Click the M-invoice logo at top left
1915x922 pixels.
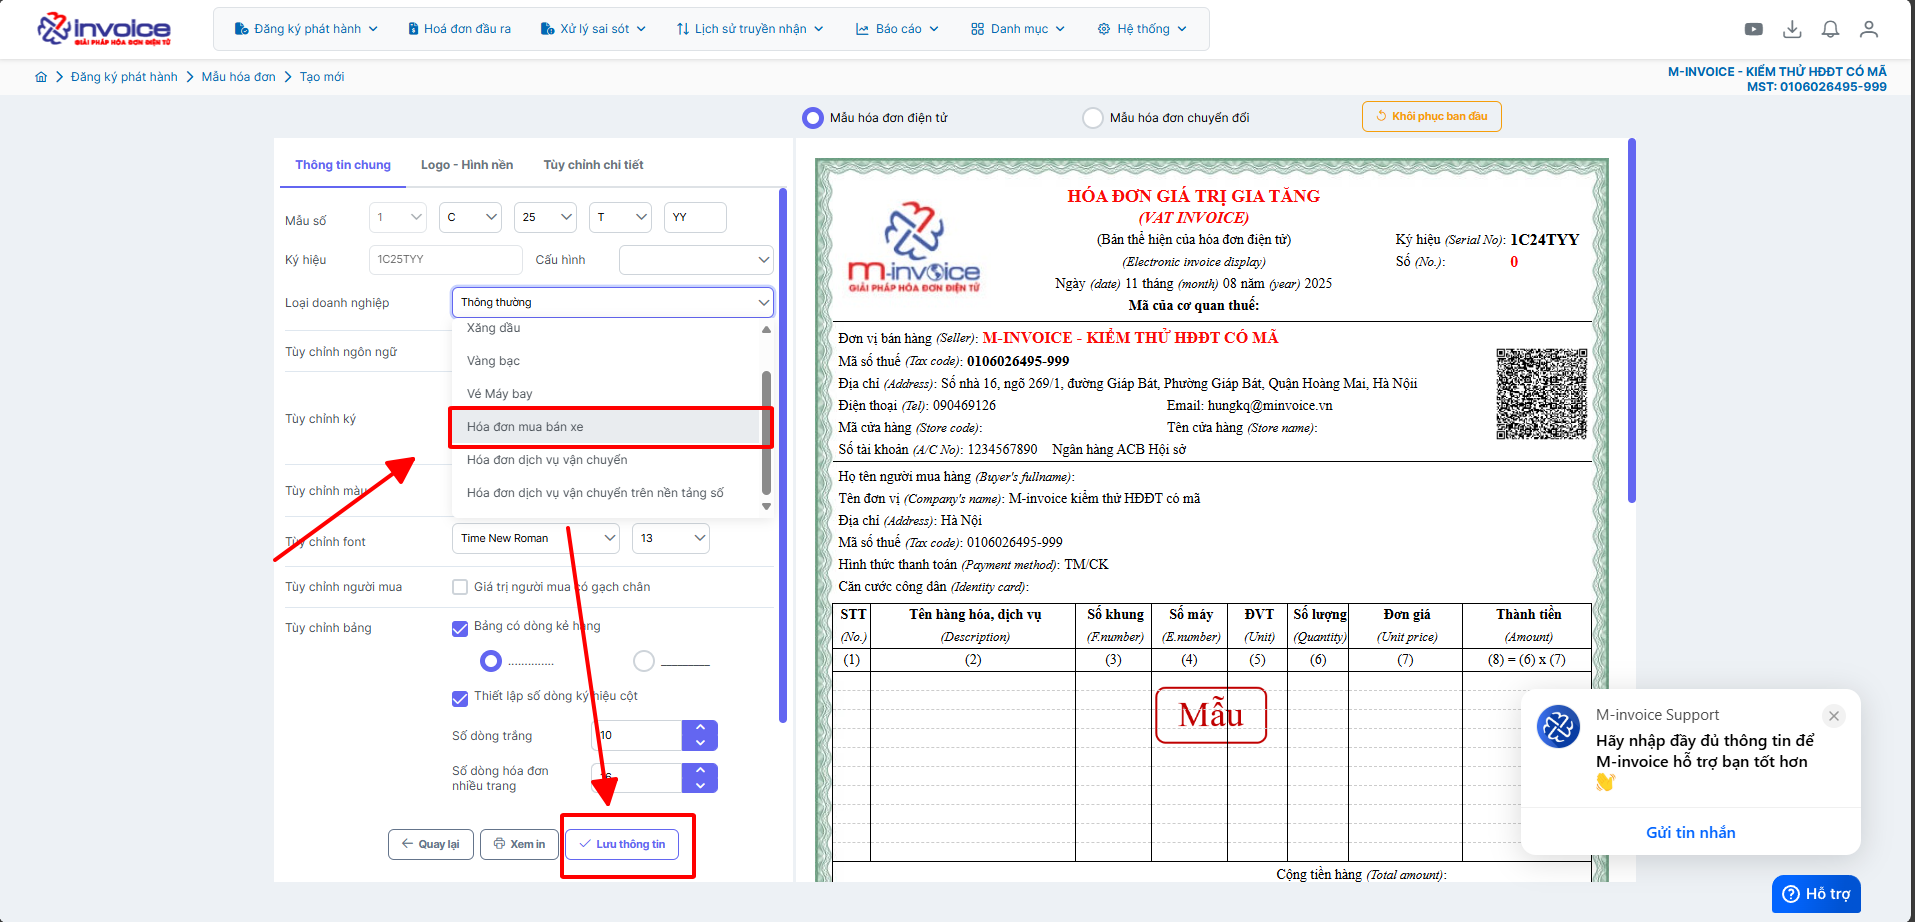pos(104,29)
